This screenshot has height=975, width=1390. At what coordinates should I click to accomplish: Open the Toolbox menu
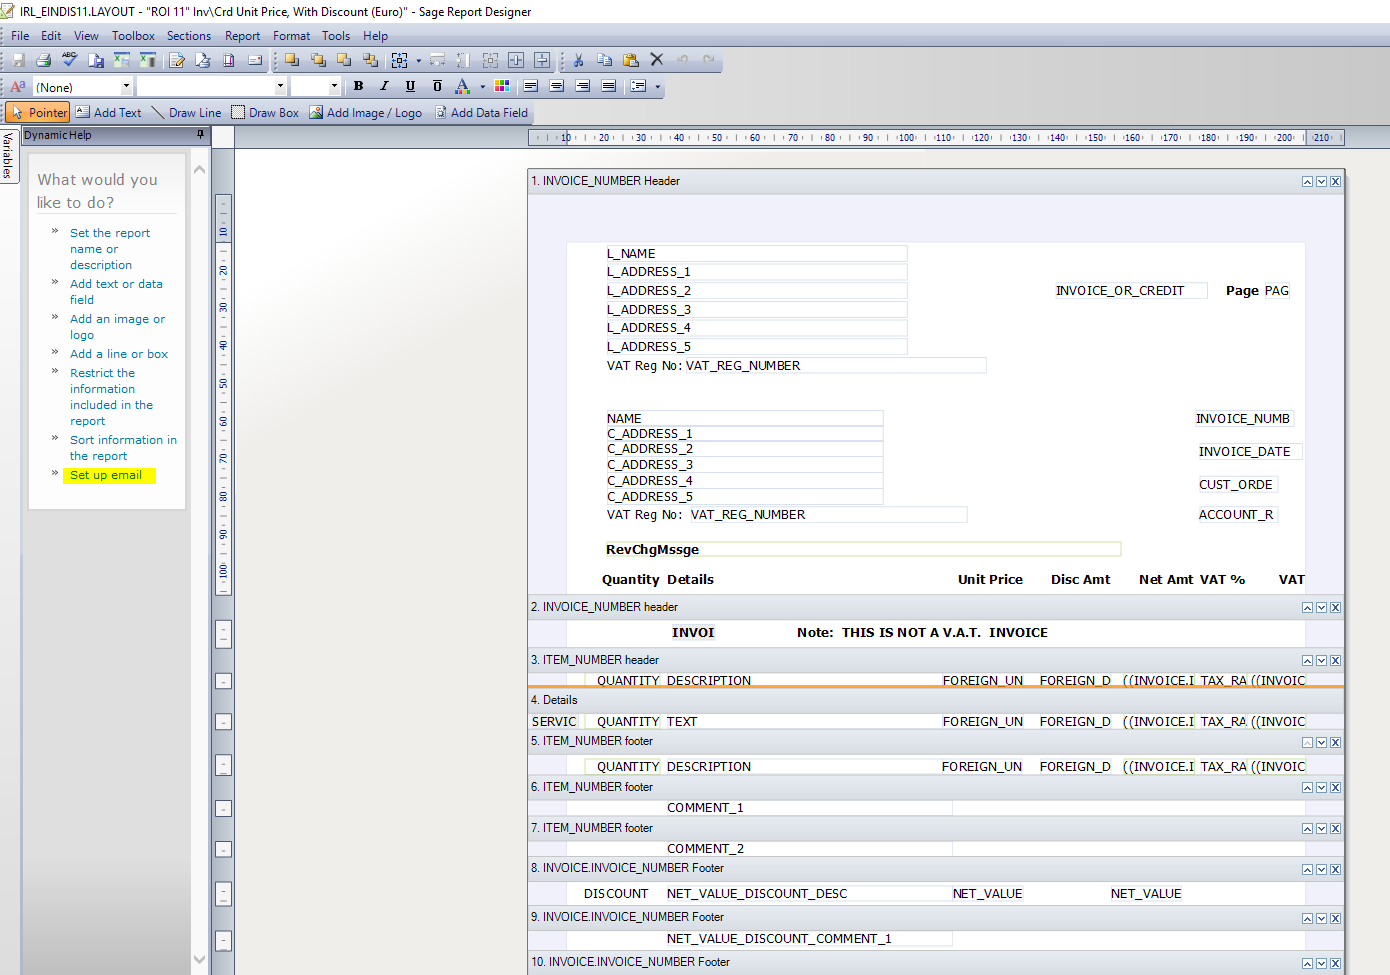coord(133,36)
